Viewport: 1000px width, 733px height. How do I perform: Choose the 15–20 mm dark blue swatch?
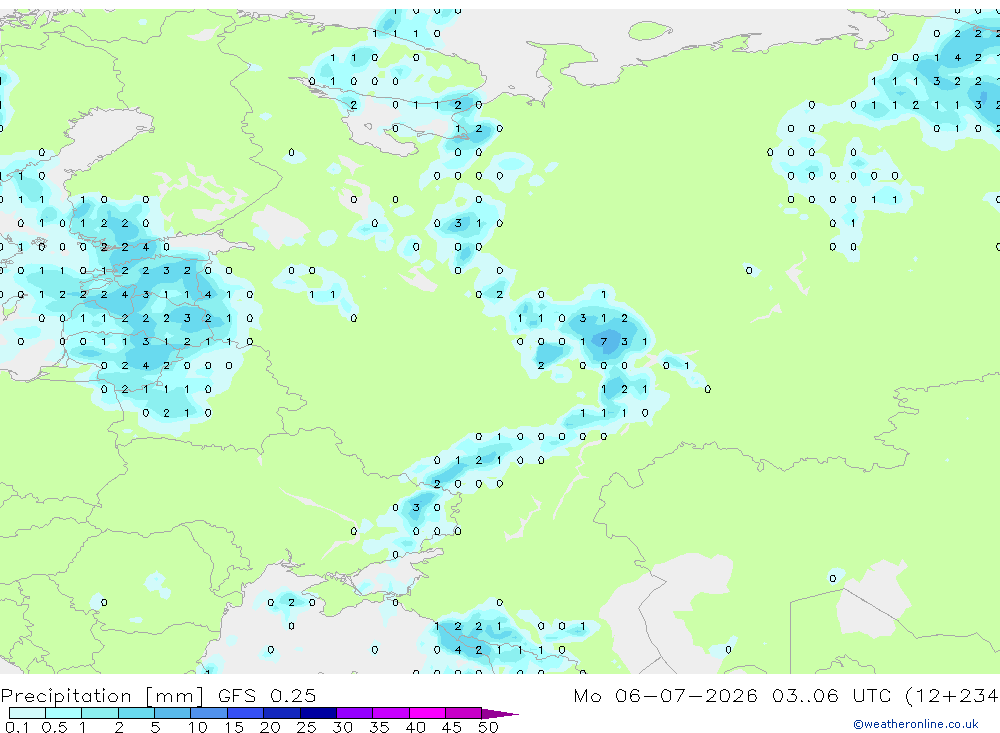tap(246, 713)
